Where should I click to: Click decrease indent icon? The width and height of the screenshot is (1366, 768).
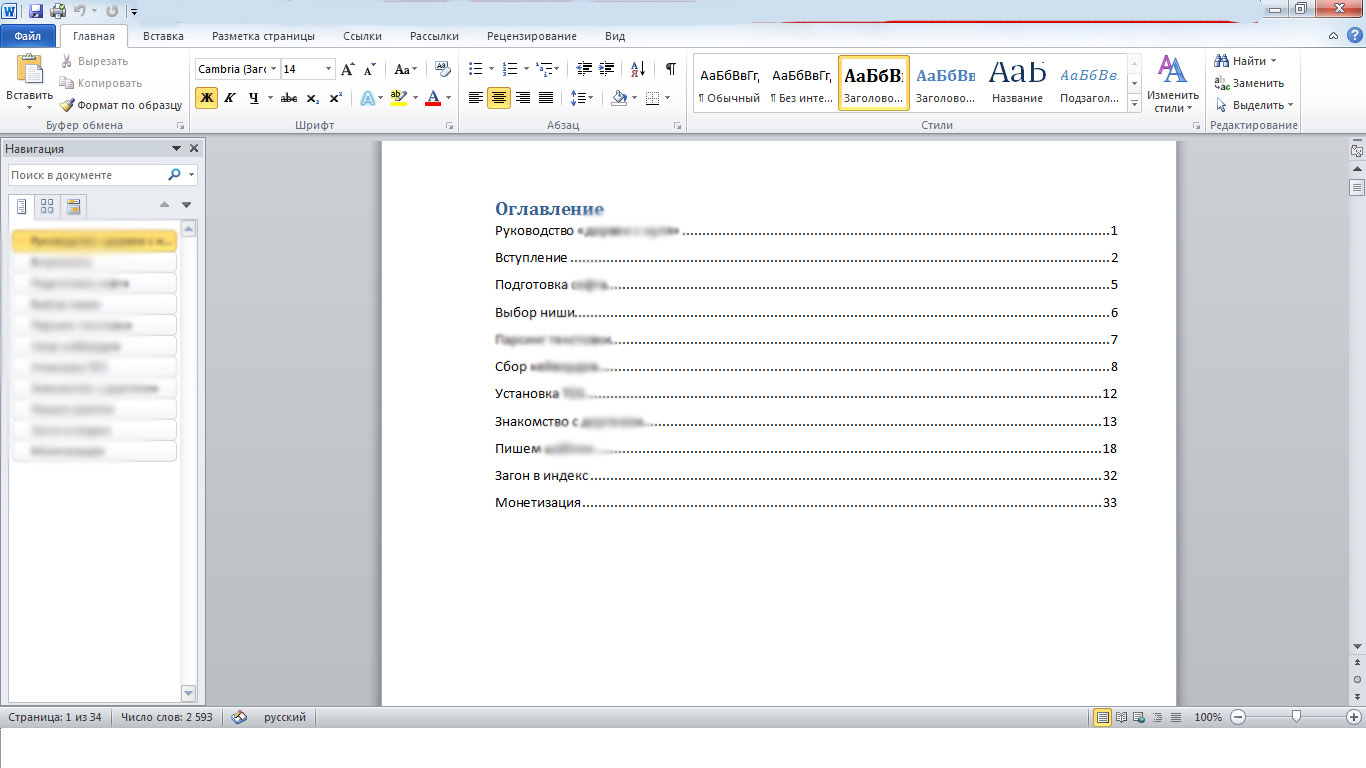pos(584,69)
